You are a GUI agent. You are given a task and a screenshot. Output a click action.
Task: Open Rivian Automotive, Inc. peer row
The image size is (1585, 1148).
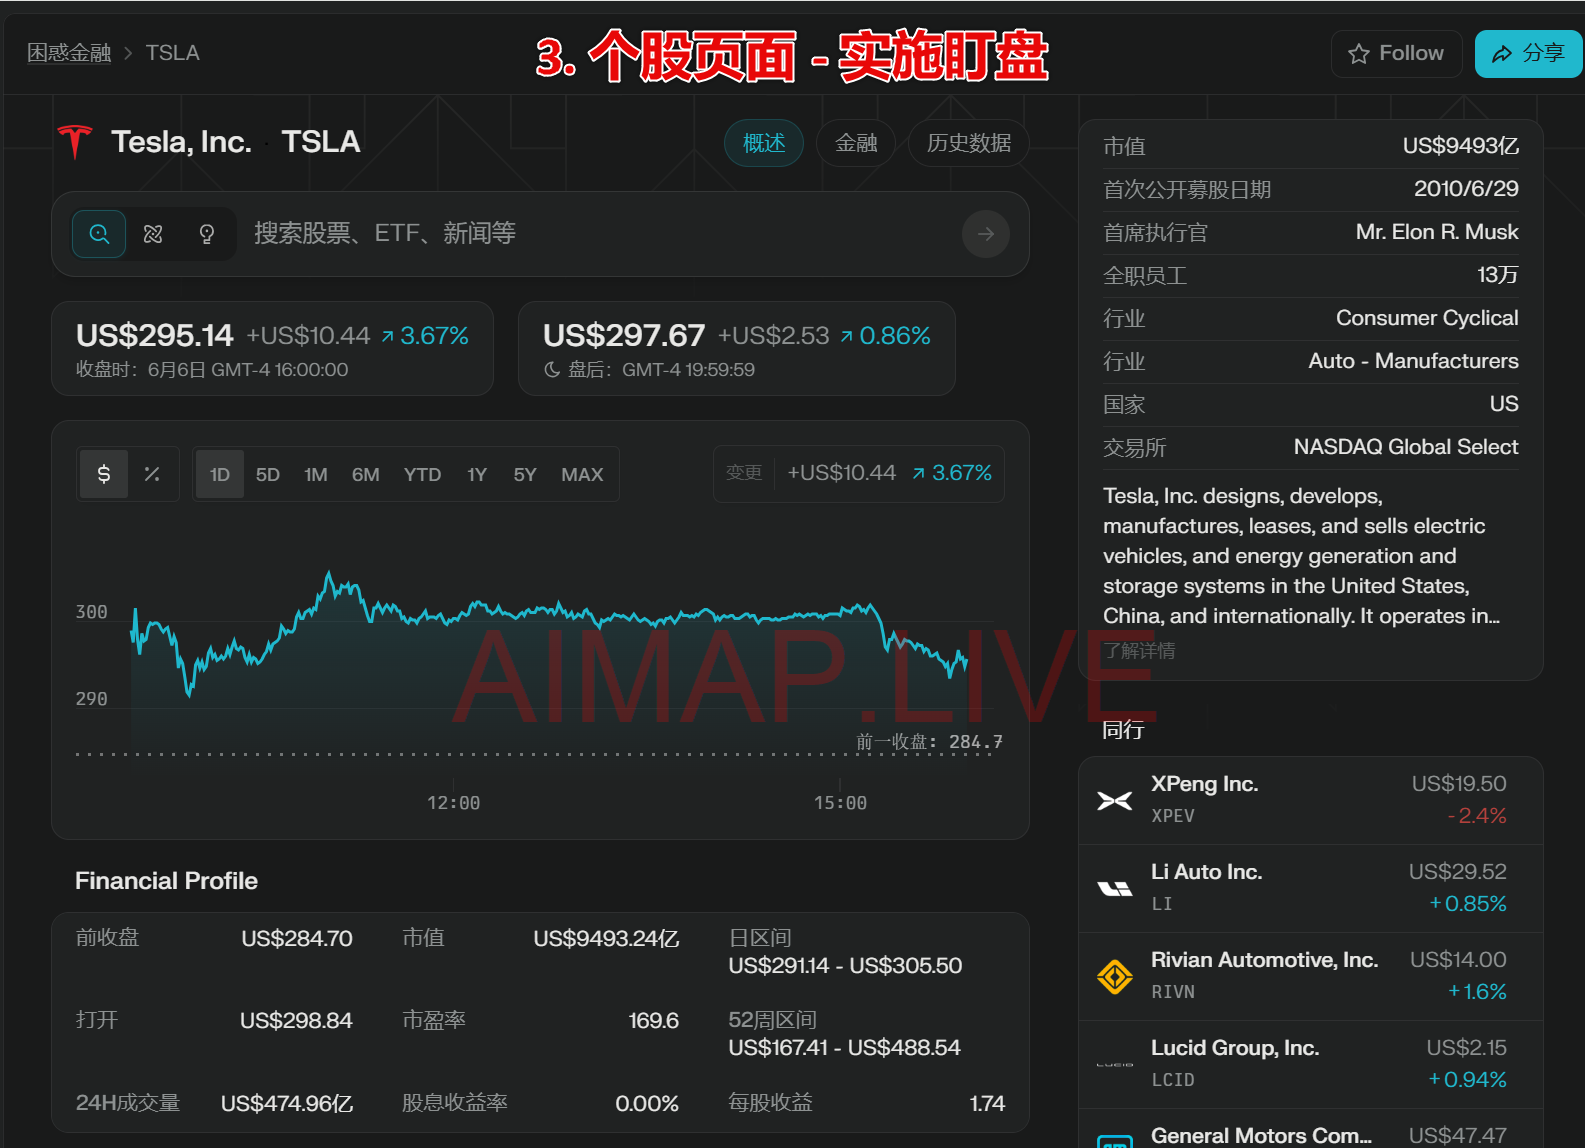[1311, 976]
